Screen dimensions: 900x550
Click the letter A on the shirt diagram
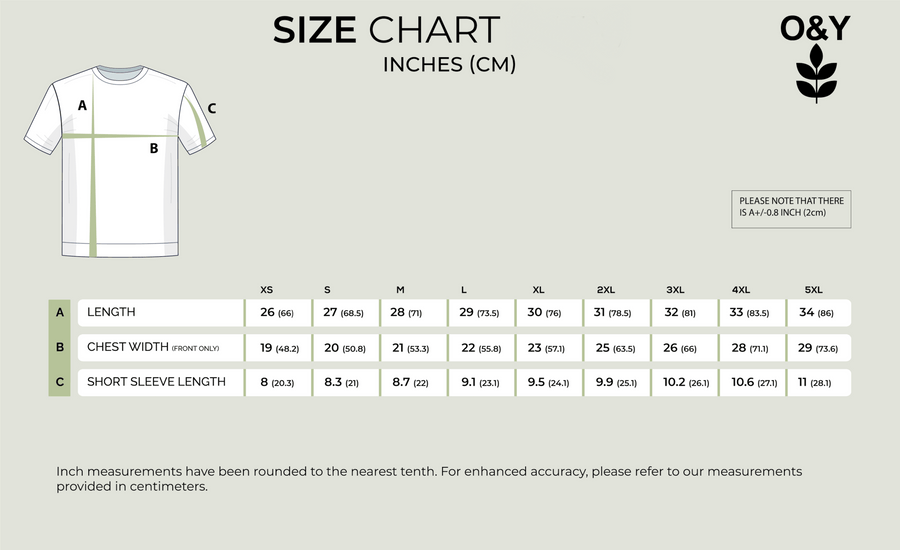point(82,105)
